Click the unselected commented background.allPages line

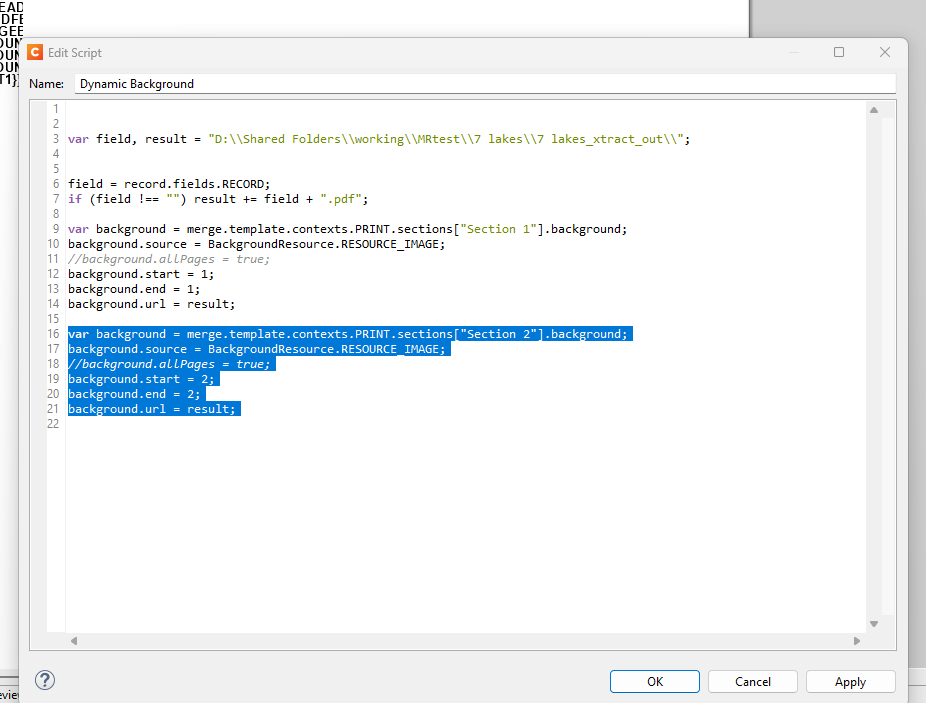tap(168, 259)
